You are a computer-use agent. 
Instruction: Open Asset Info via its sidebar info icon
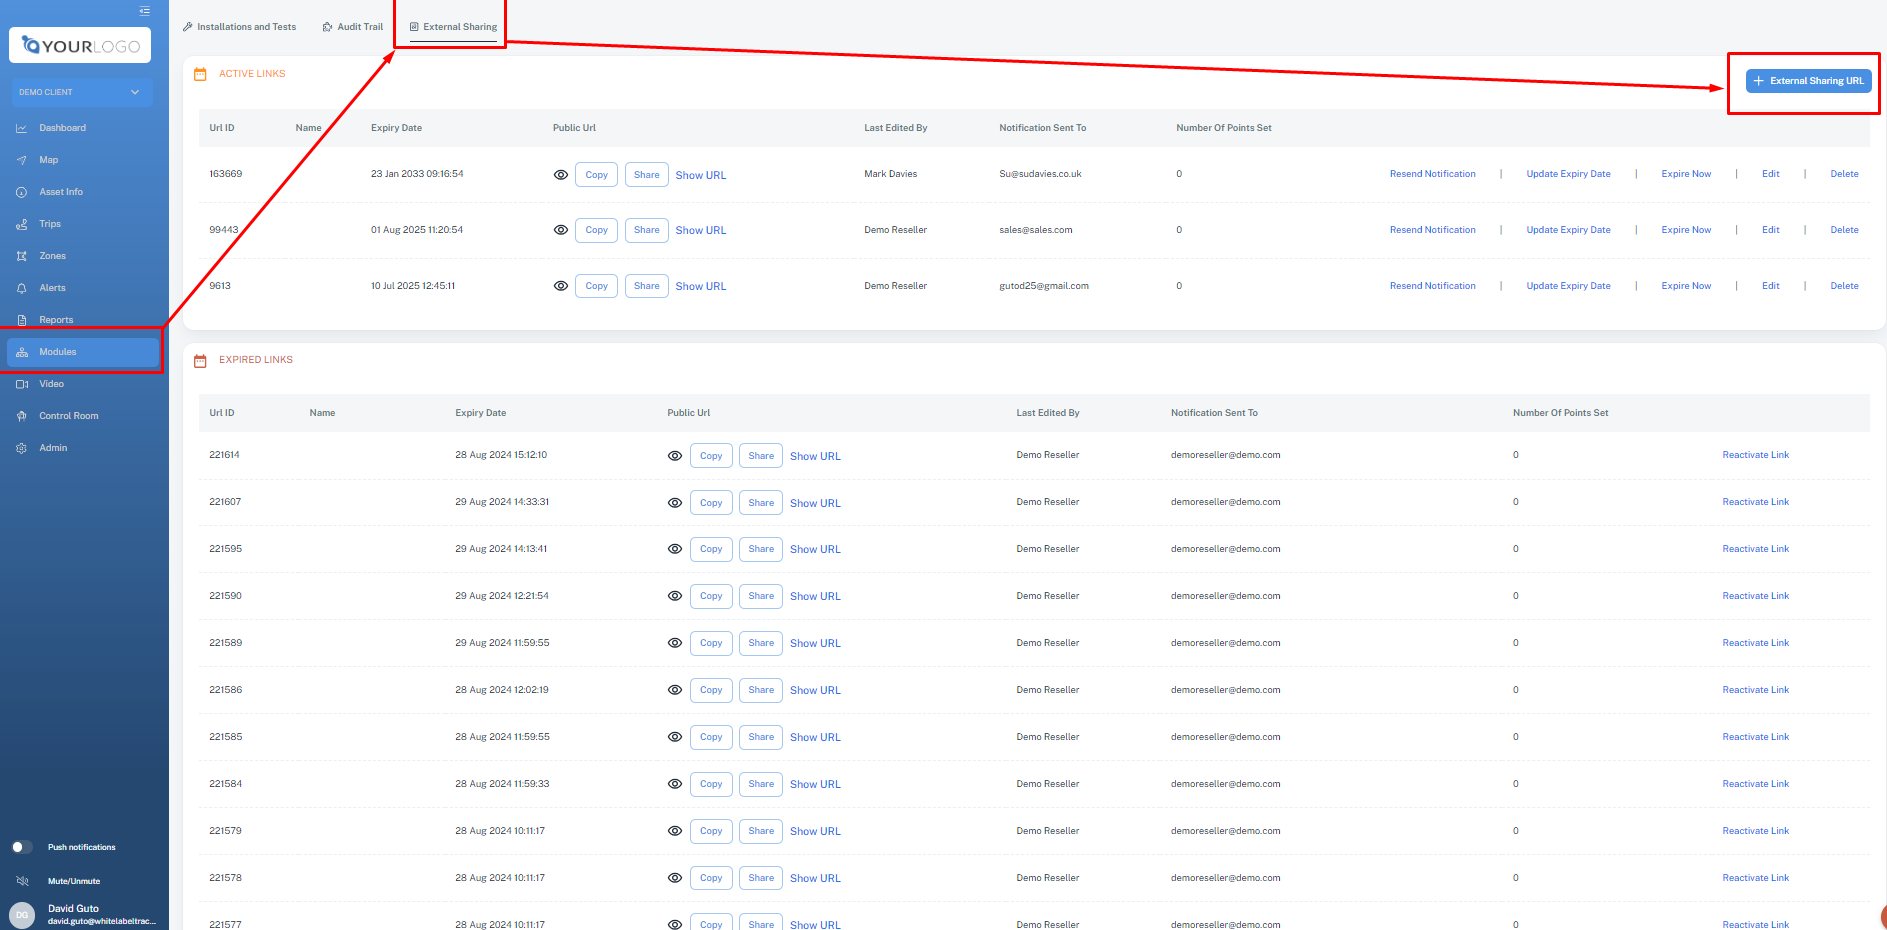(x=22, y=192)
